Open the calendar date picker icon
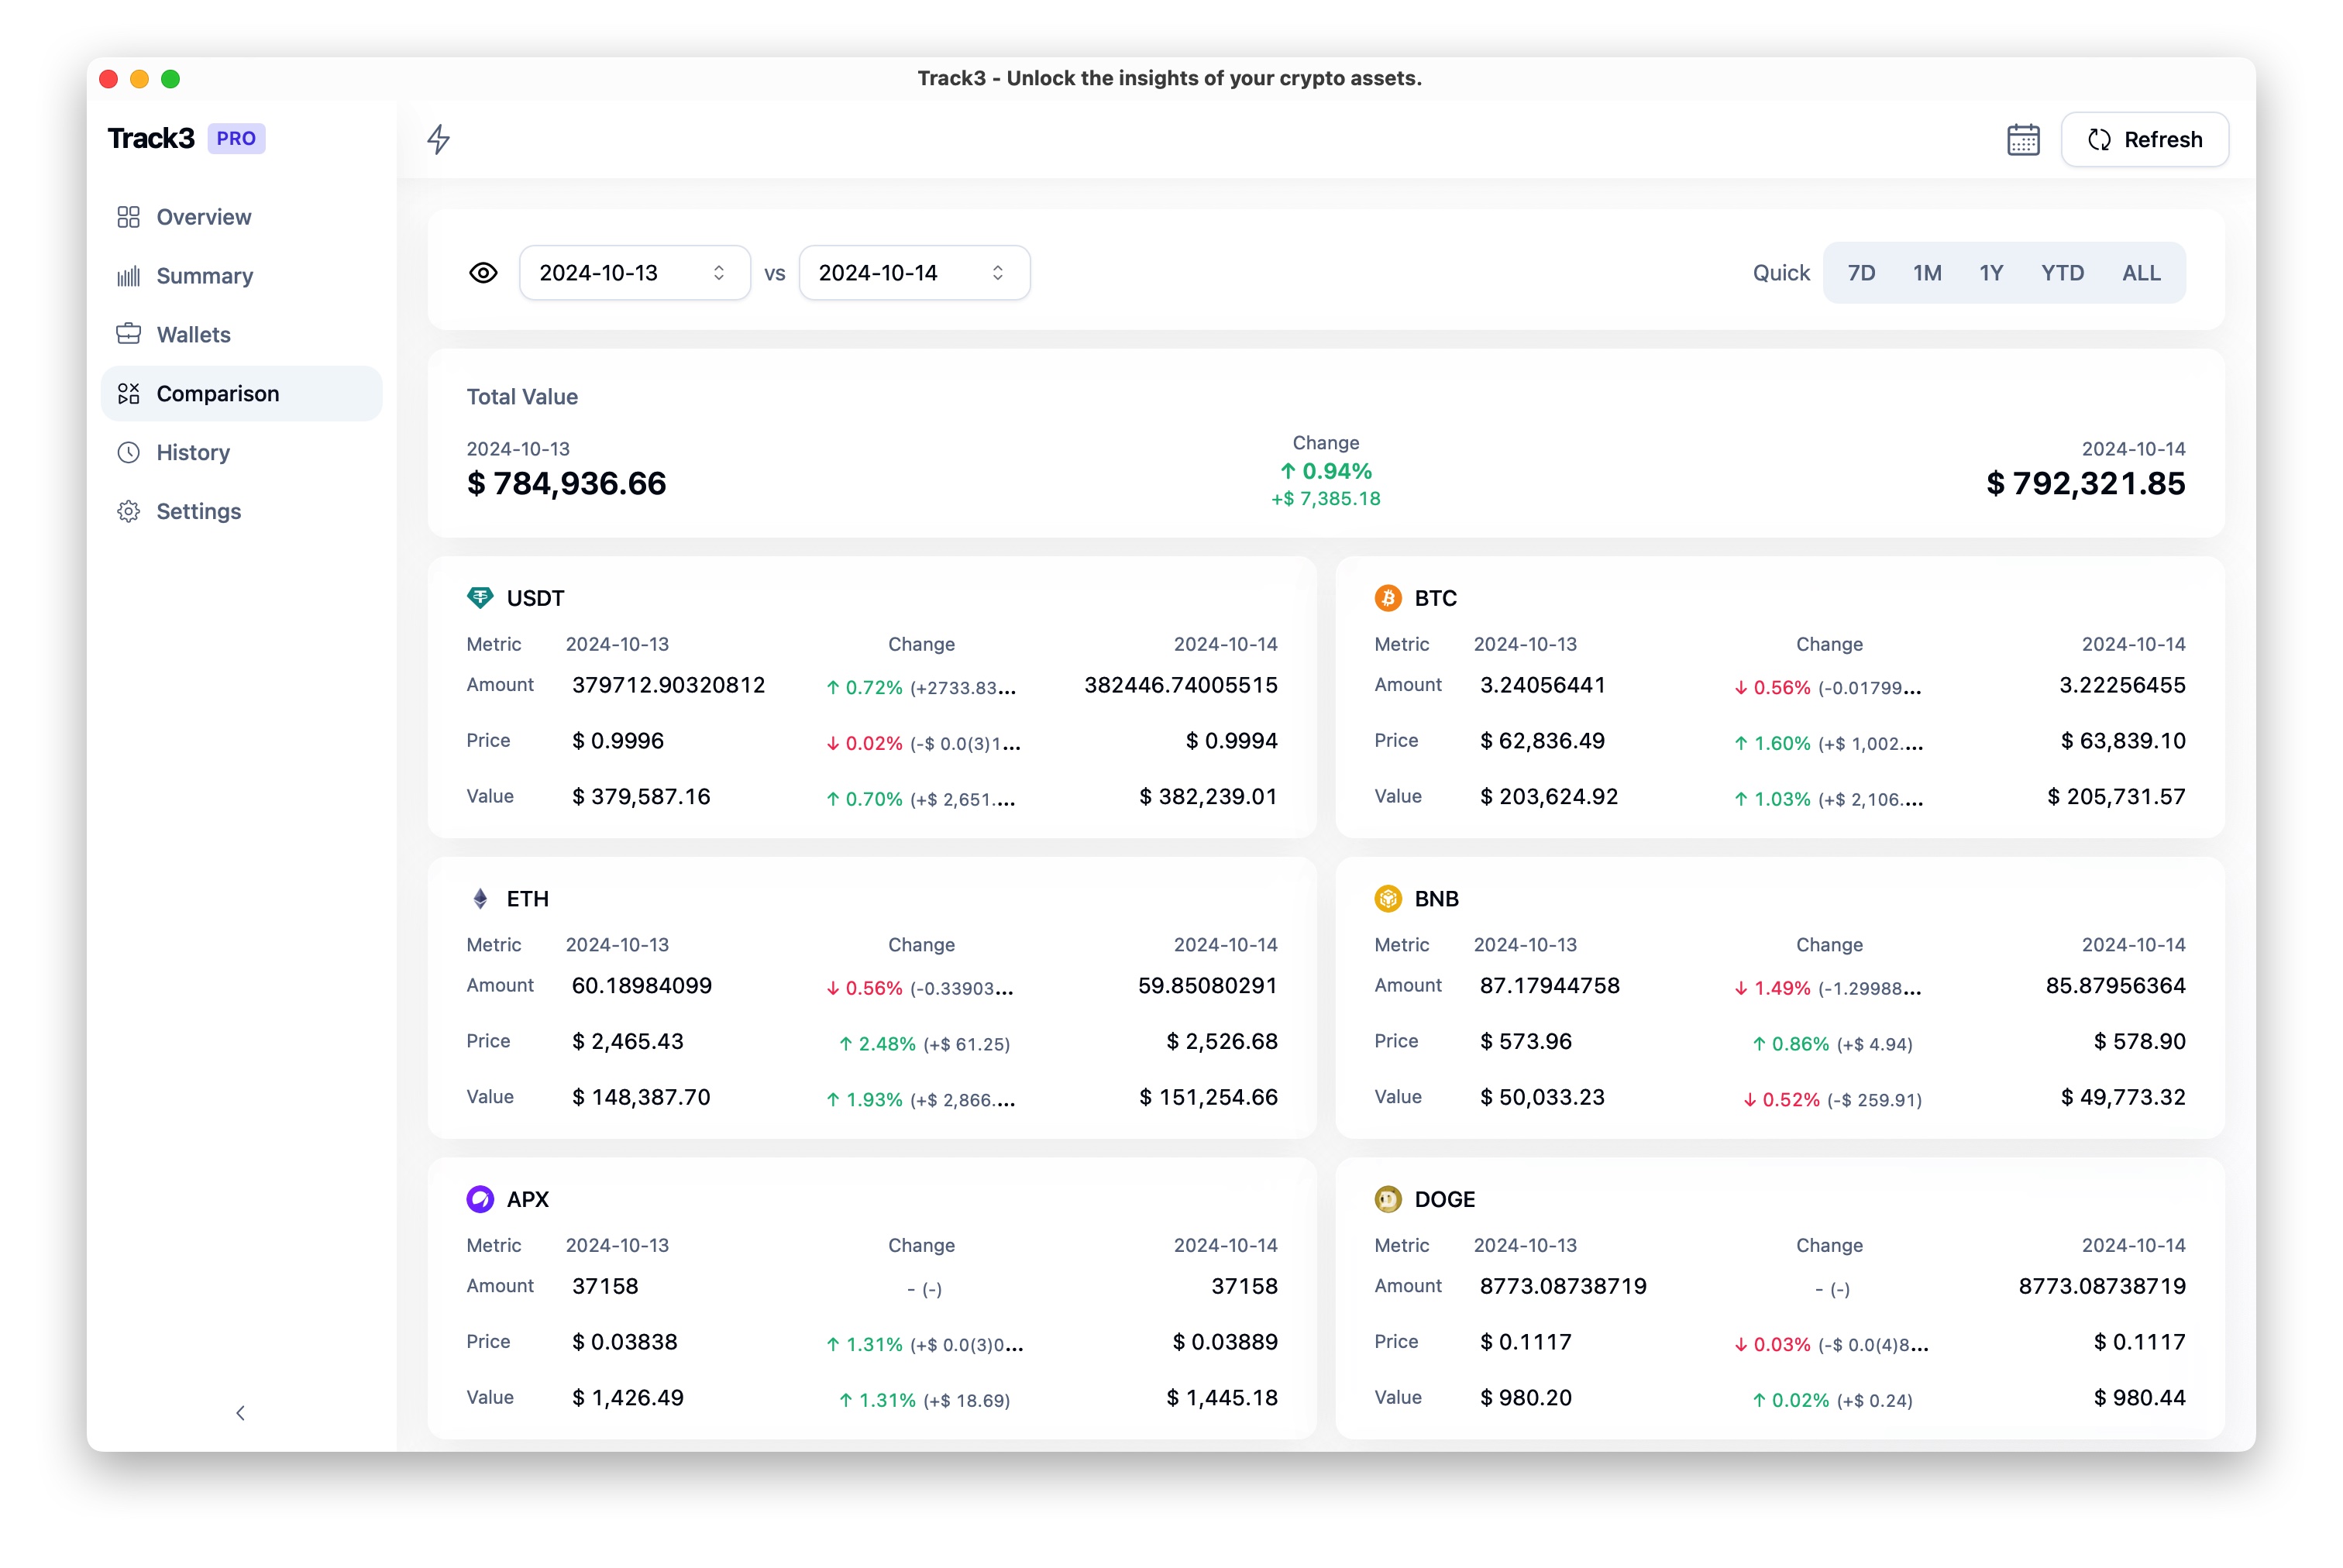This screenshot has width=2343, height=1568. (2022, 139)
